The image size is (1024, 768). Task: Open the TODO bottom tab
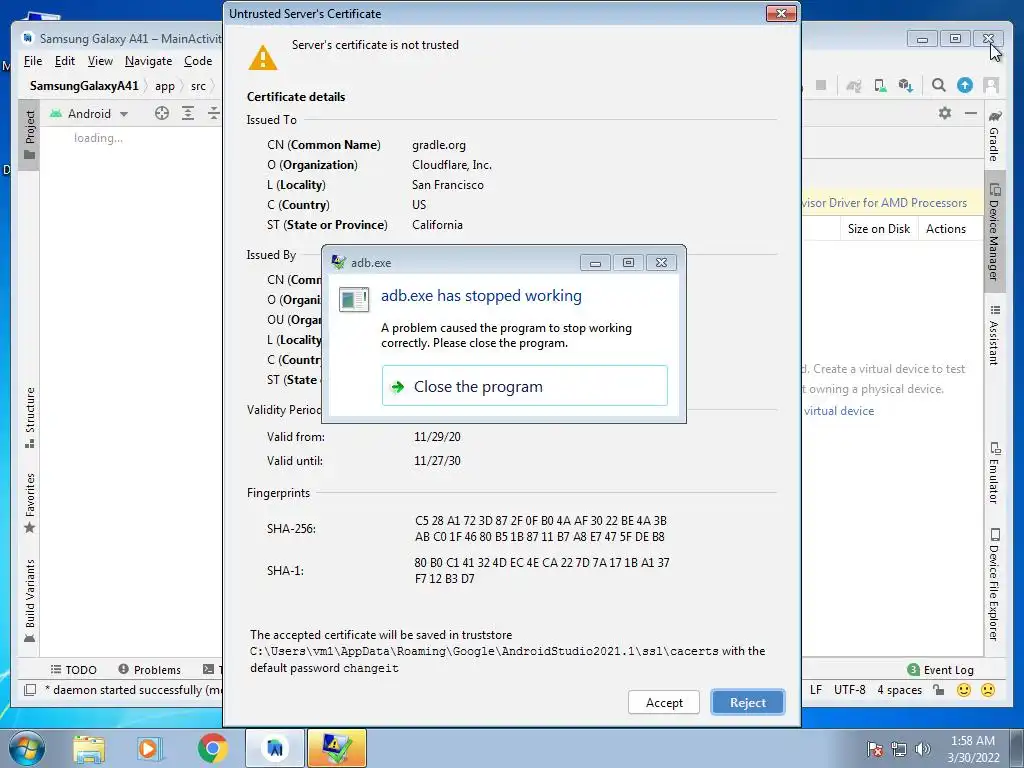coord(74,669)
